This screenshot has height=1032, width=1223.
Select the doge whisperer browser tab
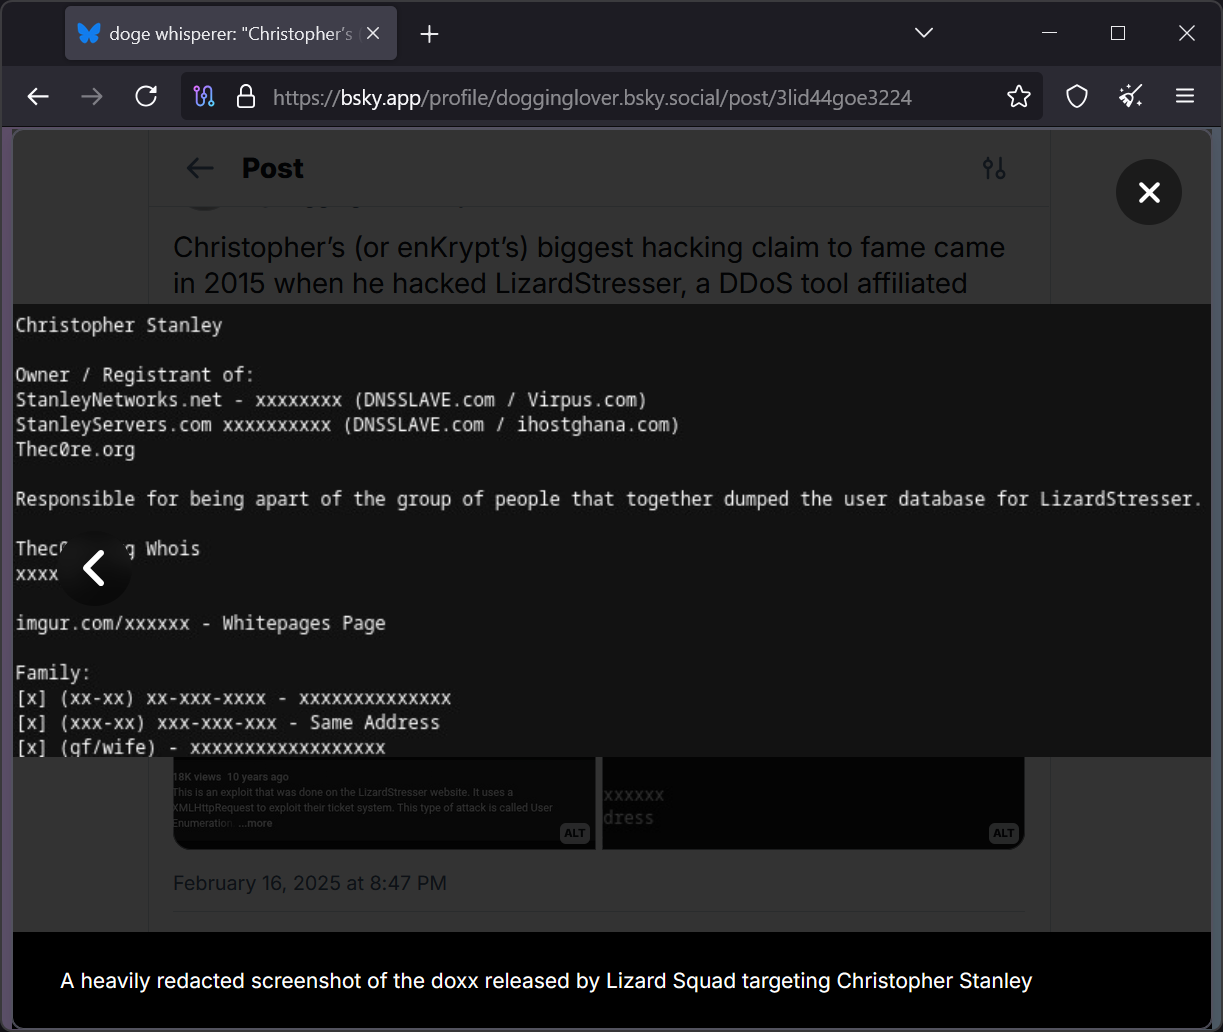[x=231, y=33]
